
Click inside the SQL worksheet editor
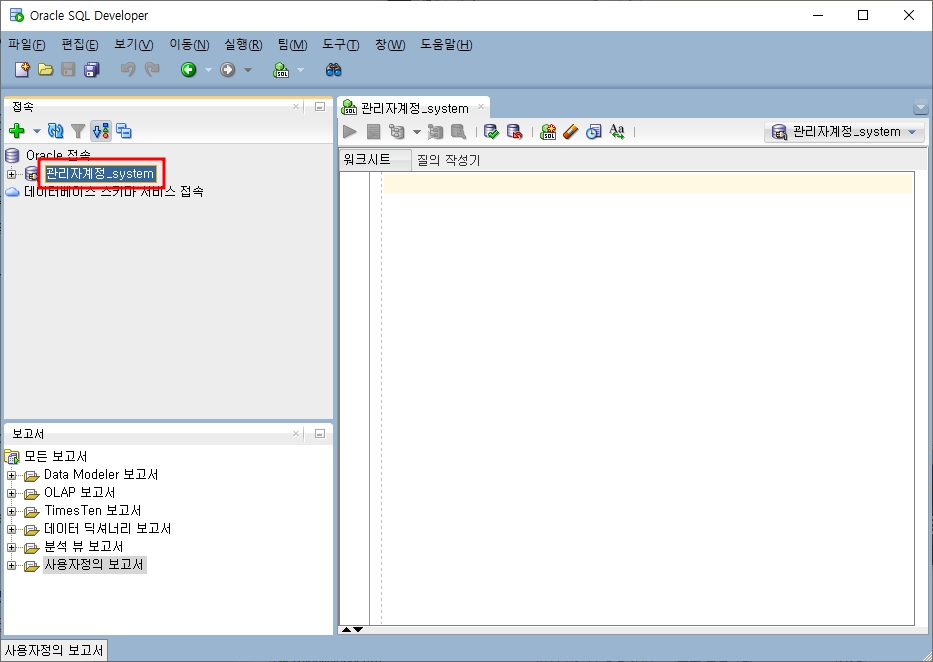tap(647, 399)
